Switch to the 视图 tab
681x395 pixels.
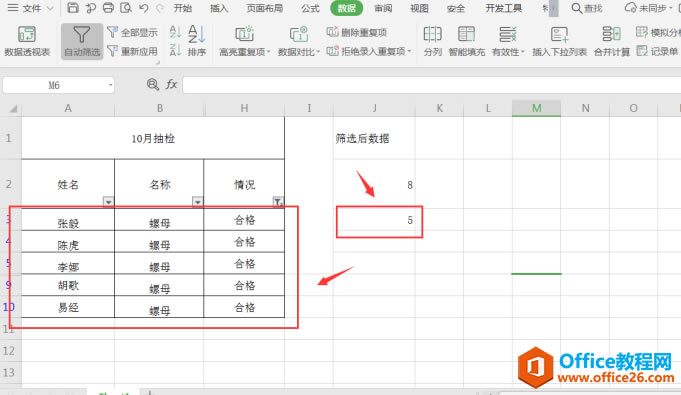[420, 8]
